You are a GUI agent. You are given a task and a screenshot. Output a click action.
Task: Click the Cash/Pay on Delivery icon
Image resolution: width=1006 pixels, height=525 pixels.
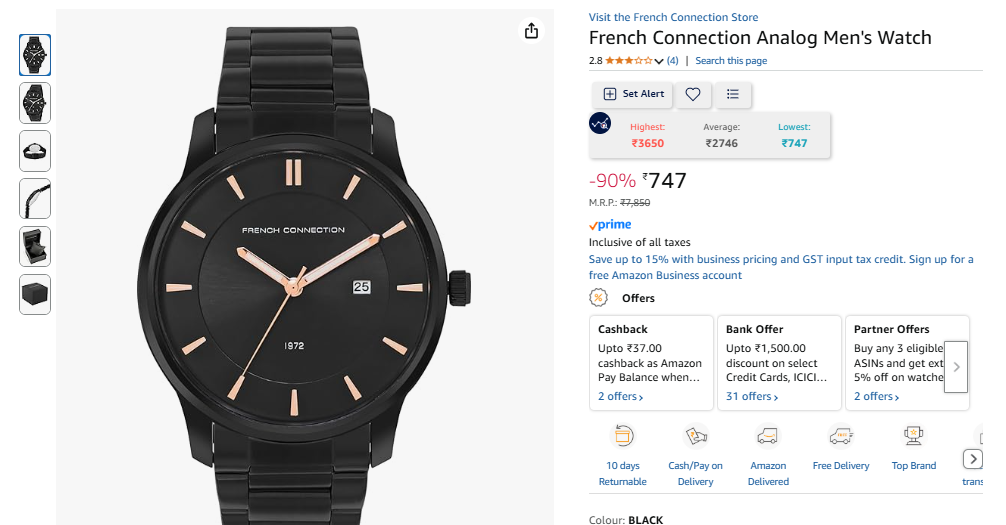696,436
